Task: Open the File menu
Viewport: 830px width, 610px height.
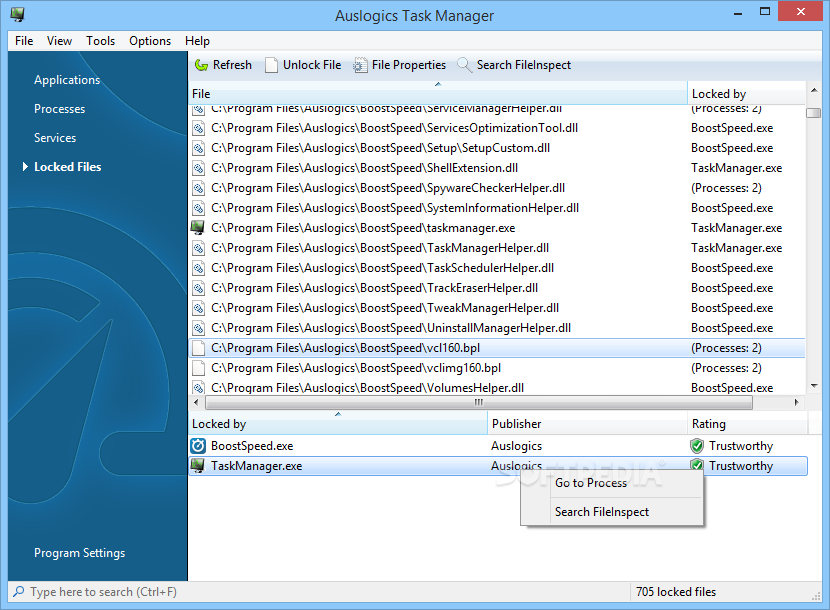Action: coord(24,41)
